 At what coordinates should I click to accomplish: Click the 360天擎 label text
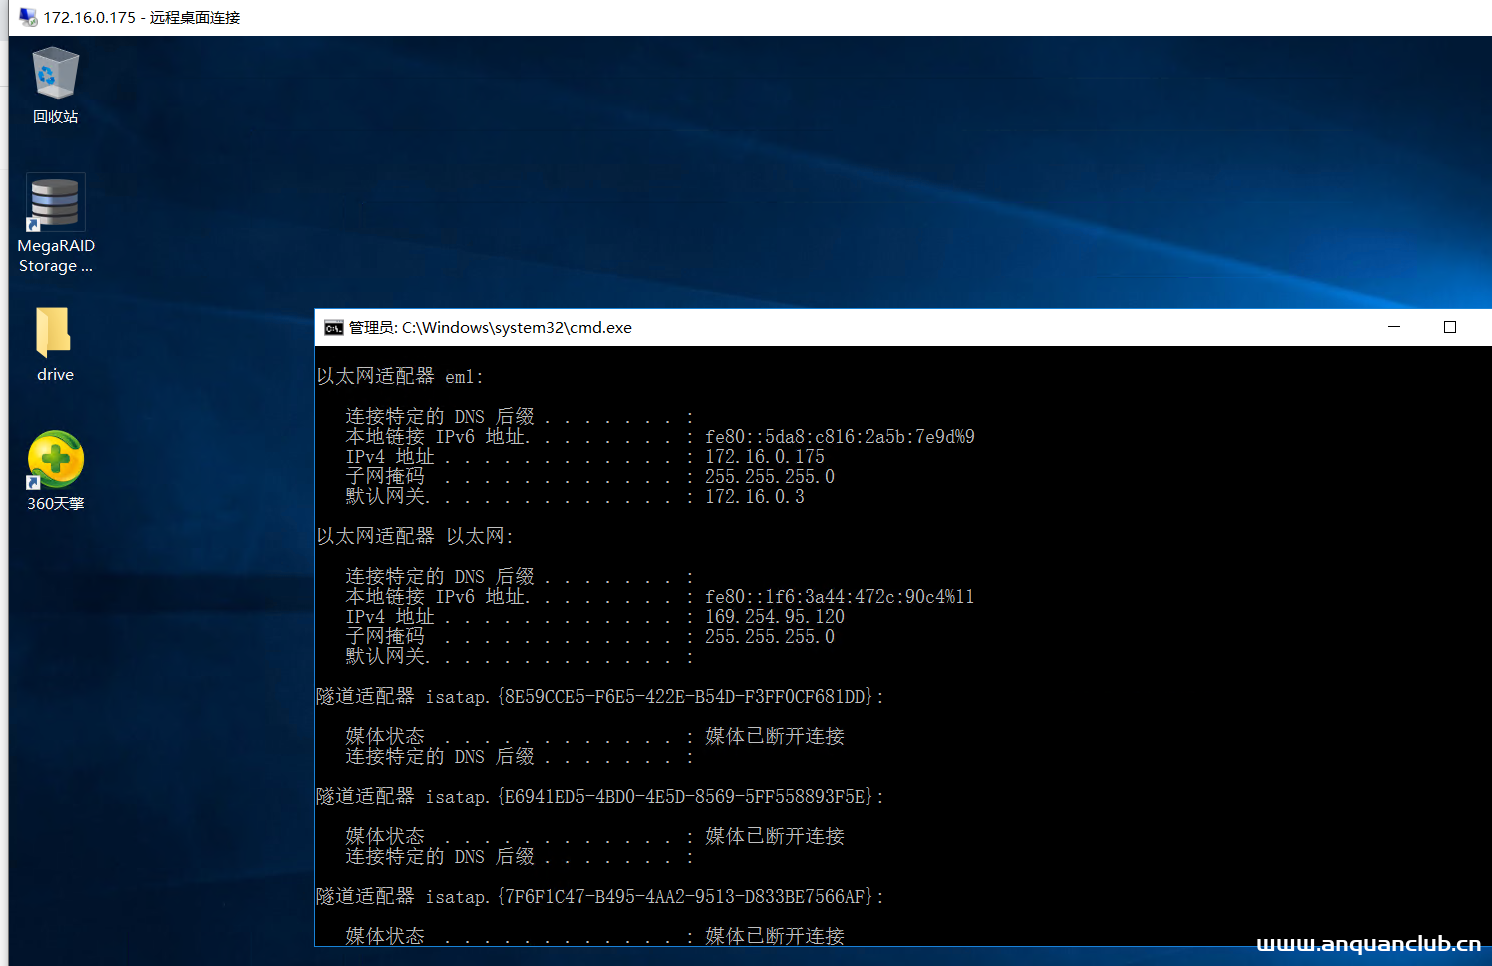[56, 504]
